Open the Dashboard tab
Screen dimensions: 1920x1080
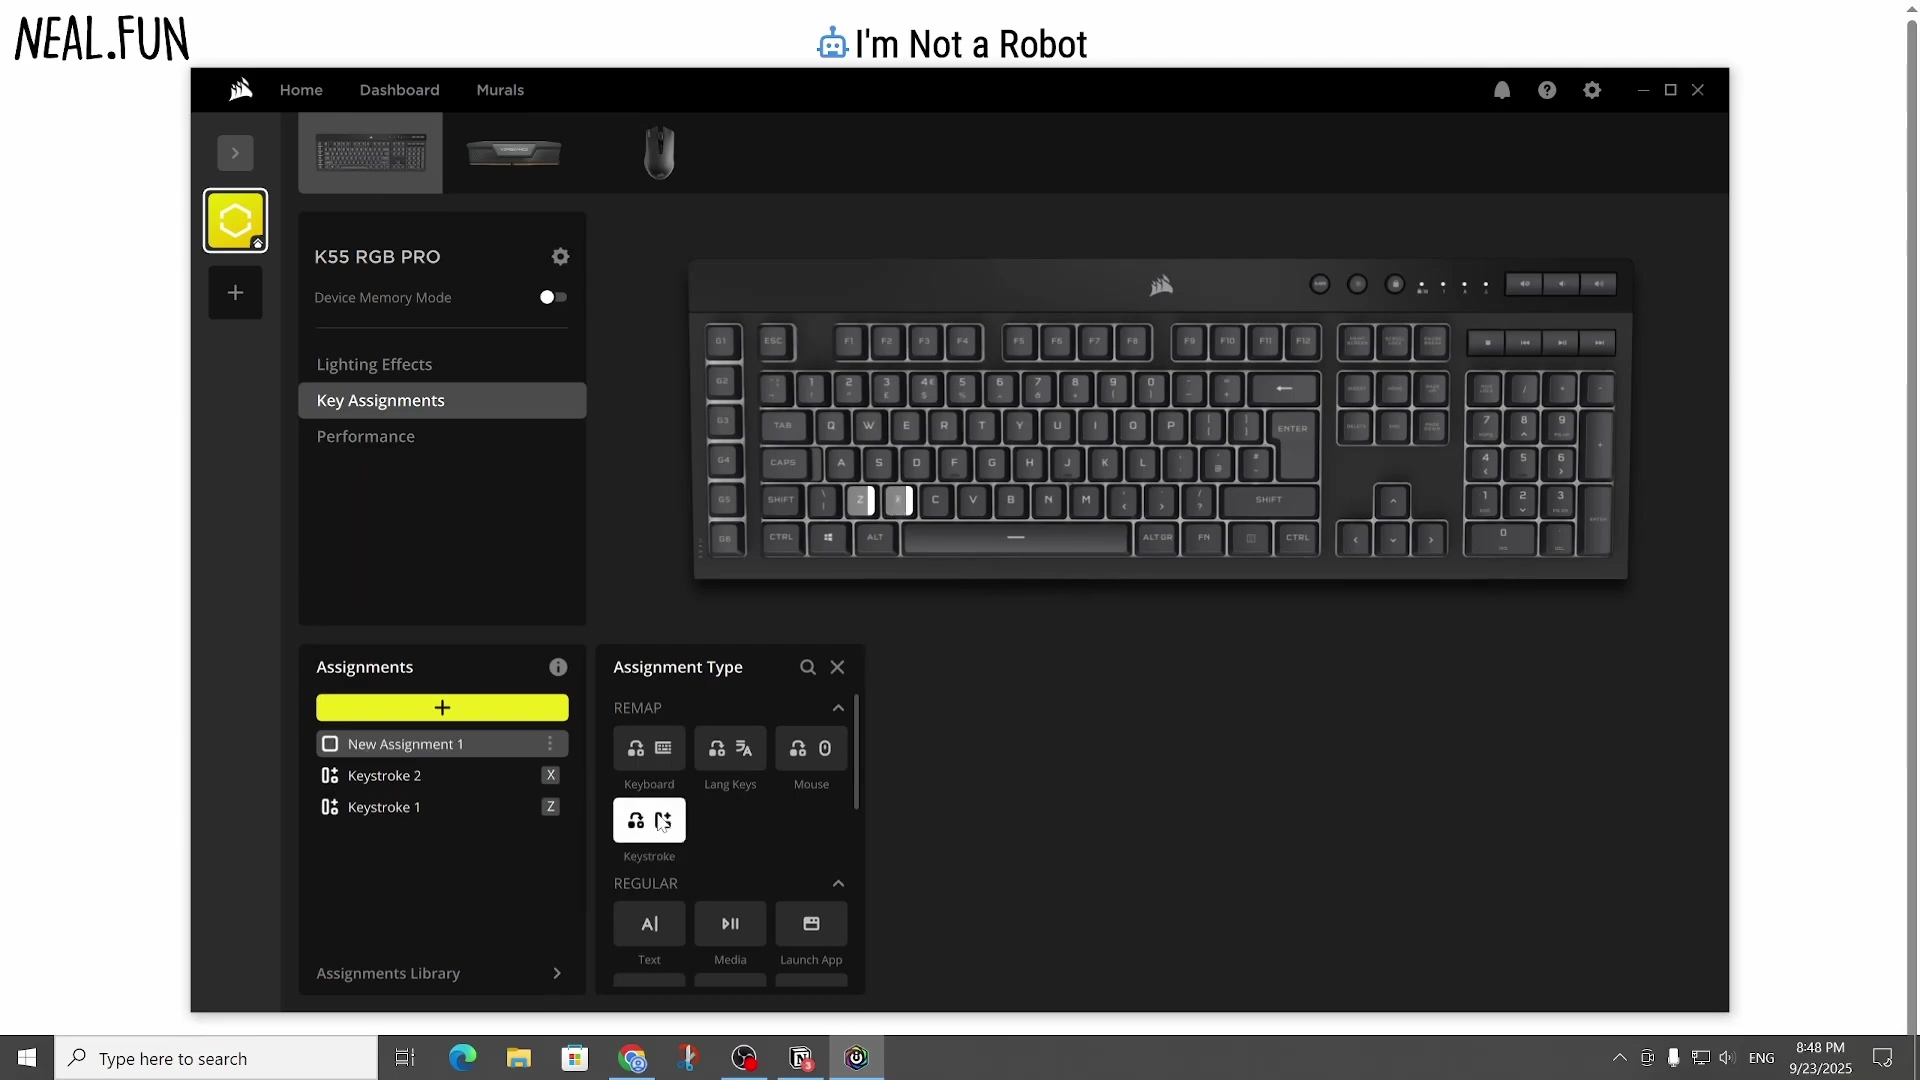[x=399, y=90]
